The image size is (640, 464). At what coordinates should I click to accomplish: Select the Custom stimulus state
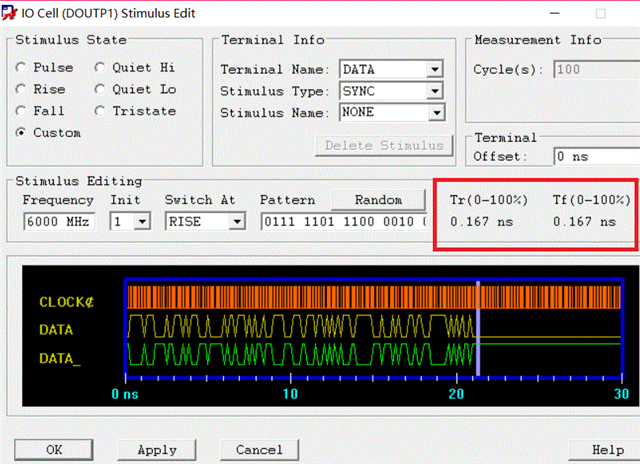pyautogui.click(x=22, y=133)
